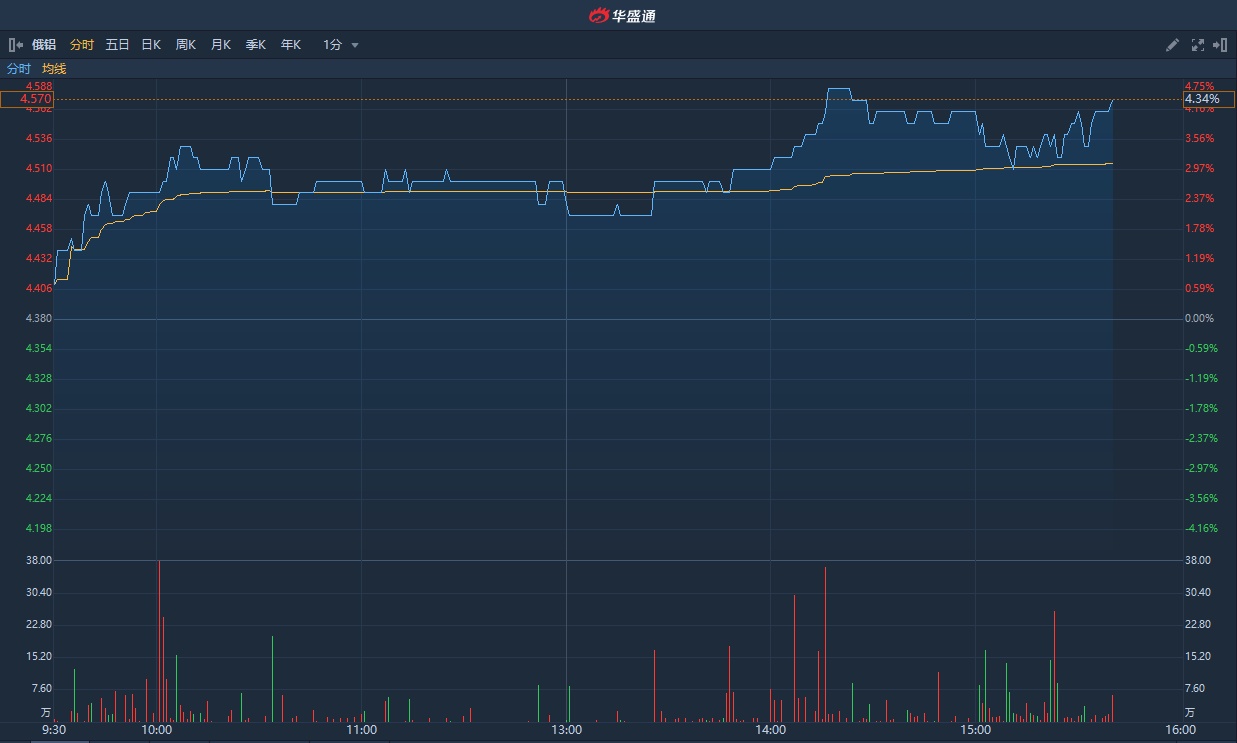The image size is (1237, 743).
Task: Click the 华盛通 logo in title bar
Action: click(x=622, y=15)
